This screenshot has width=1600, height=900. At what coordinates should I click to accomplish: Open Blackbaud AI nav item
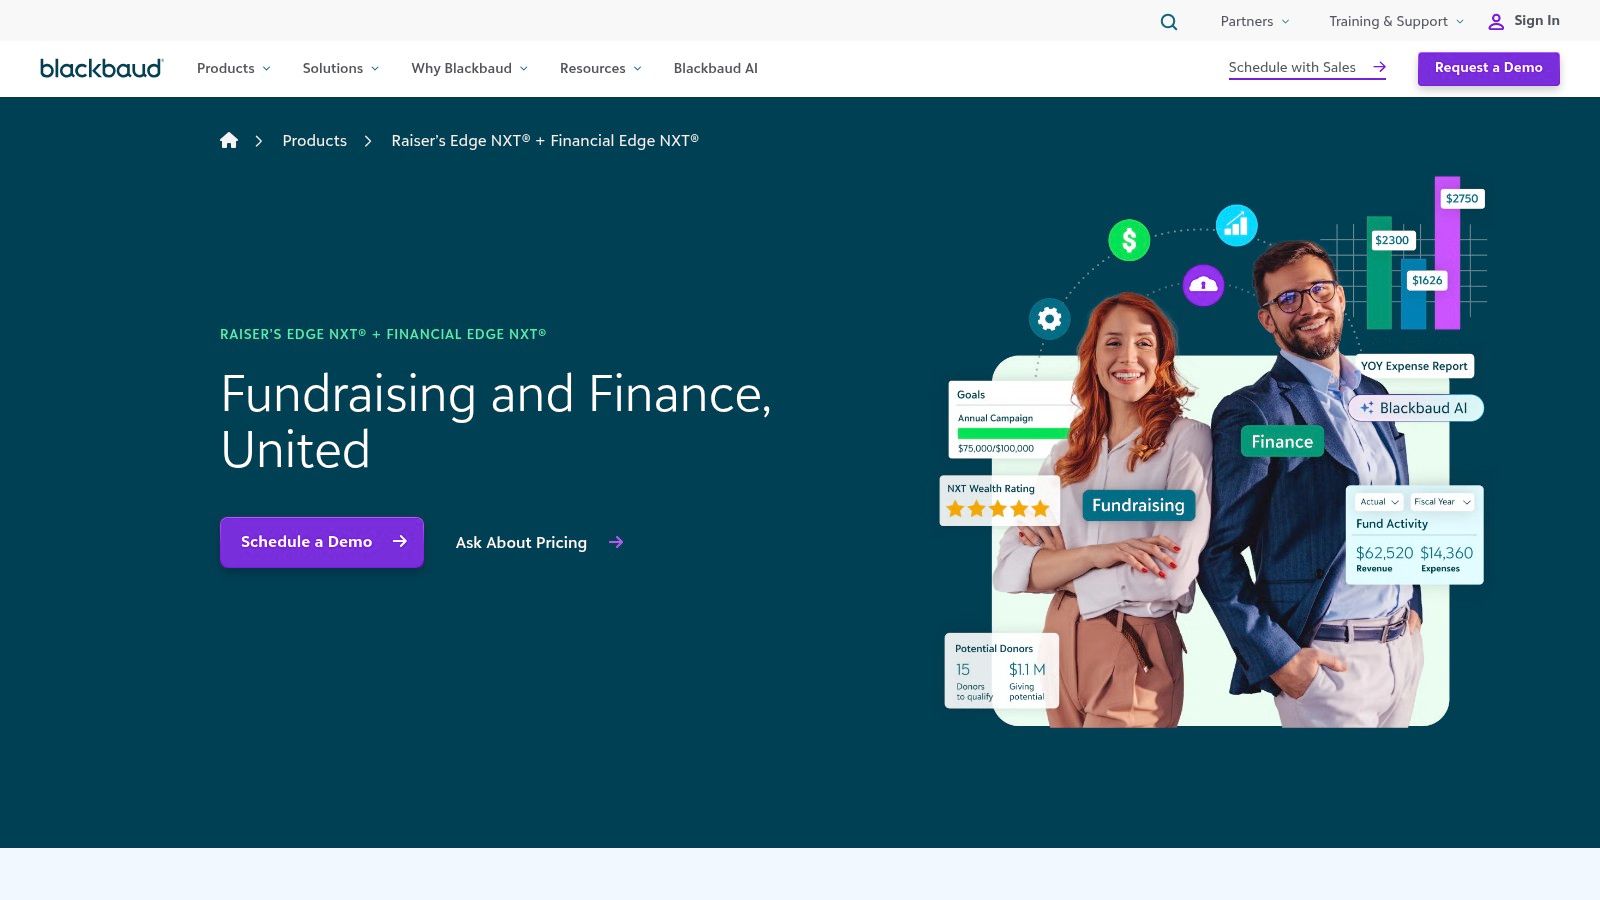tap(715, 68)
